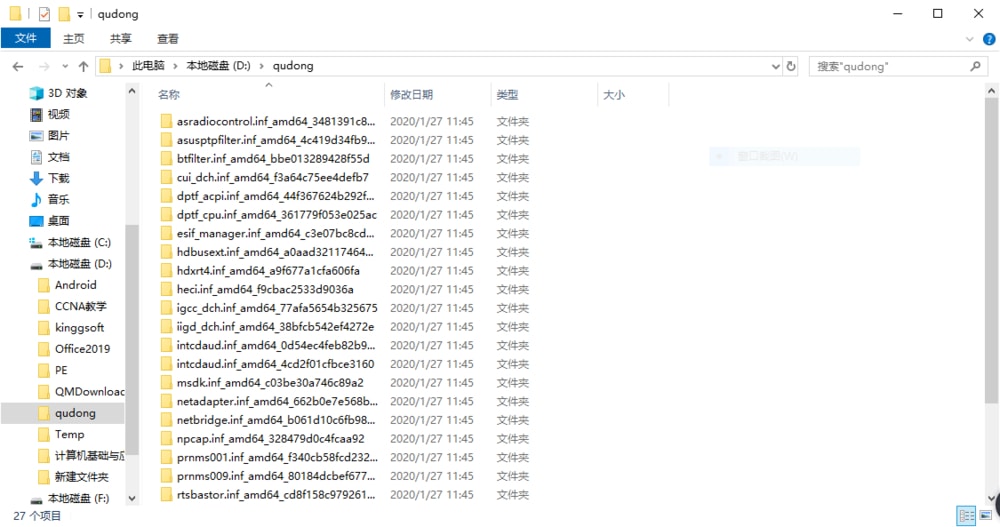Click the navigation pane scroll-down arrow
The image size is (1000, 527).
[132, 499]
